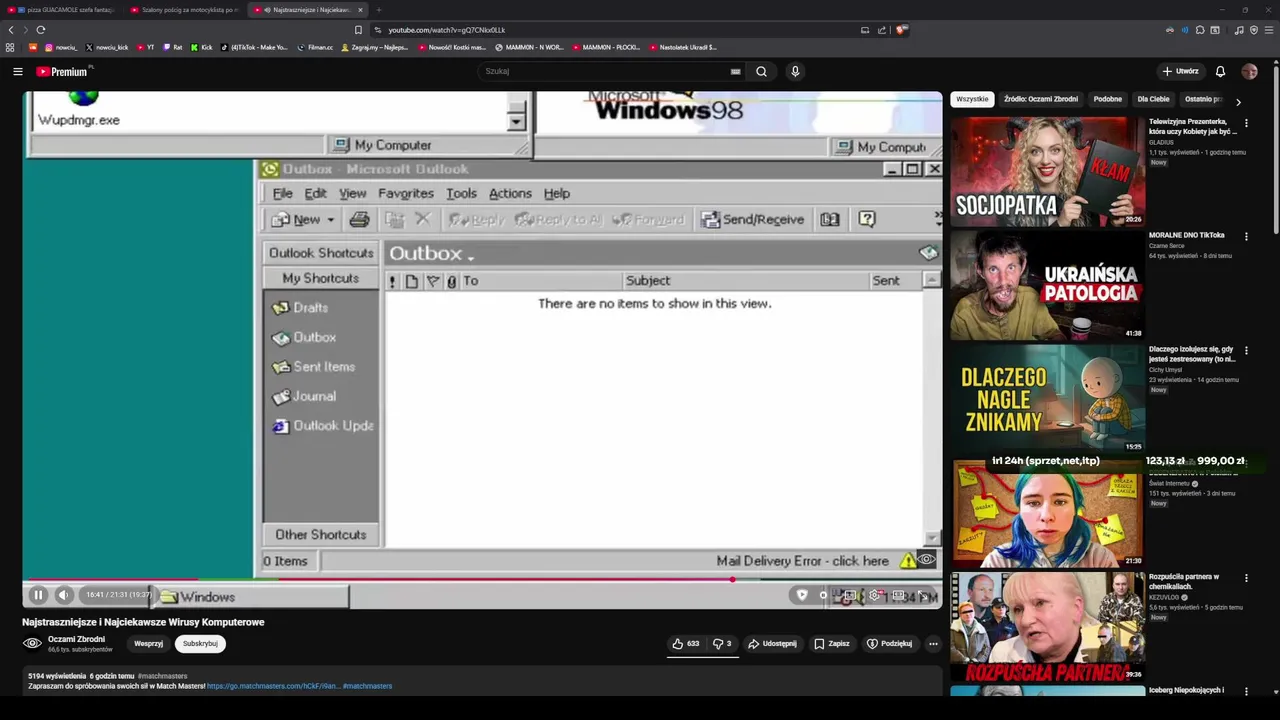Switch the player to theater mode

(x=898, y=595)
